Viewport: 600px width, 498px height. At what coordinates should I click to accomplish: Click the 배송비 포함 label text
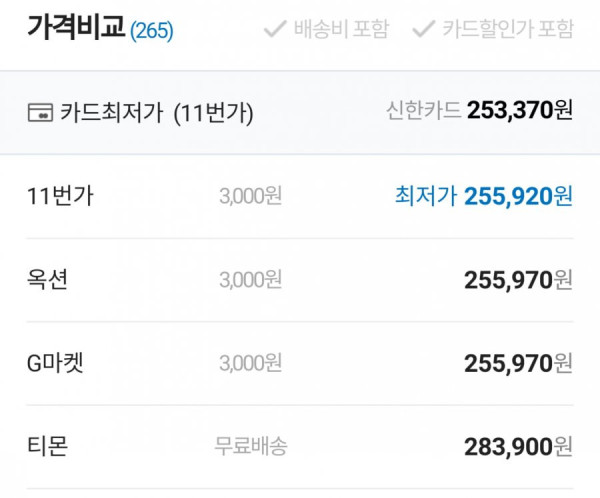(x=341, y=29)
